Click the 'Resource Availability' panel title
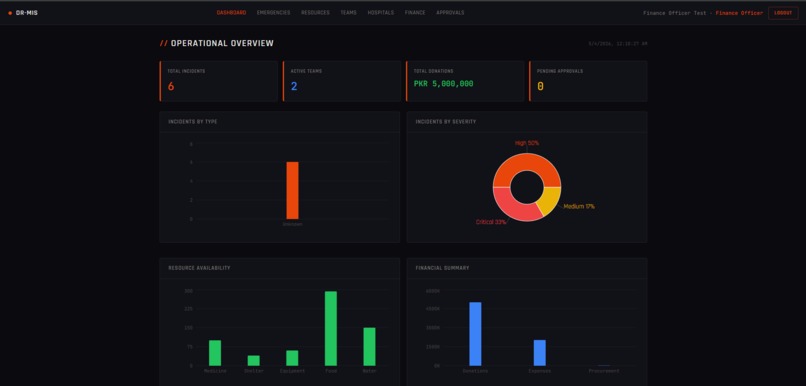This screenshot has height=386, width=806. (x=199, y=268)
